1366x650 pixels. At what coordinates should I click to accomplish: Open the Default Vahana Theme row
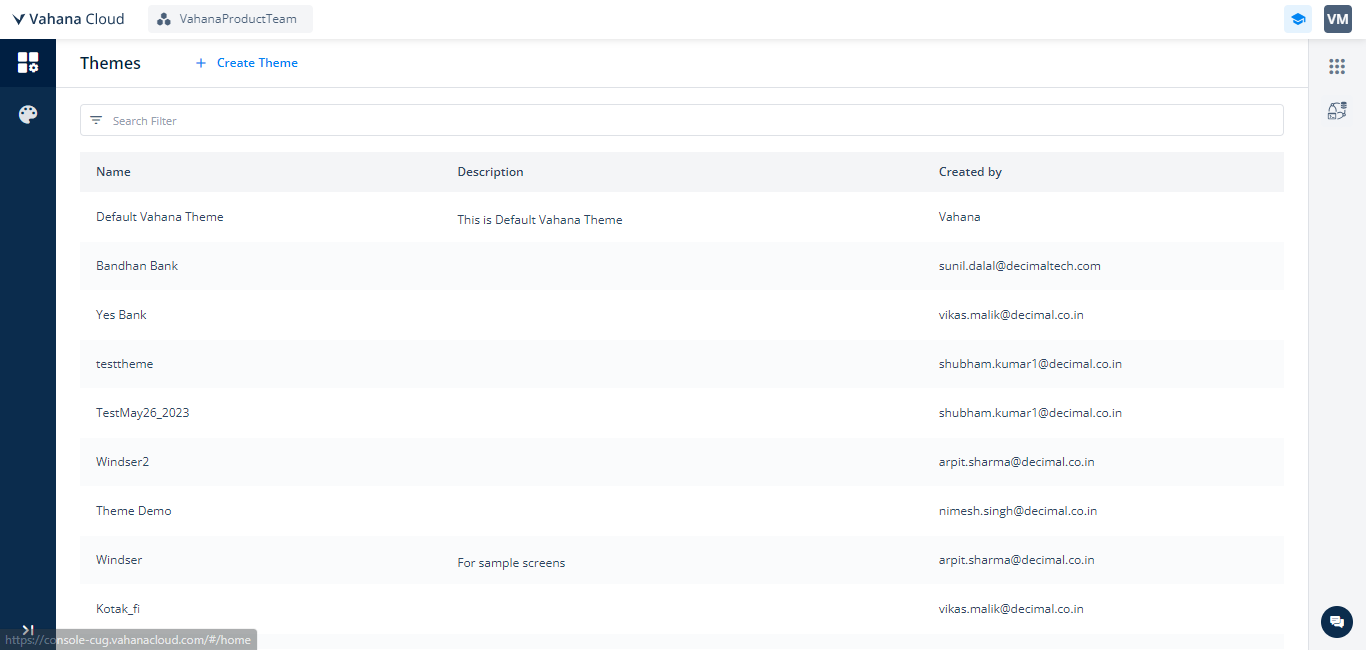click(682, 217)
